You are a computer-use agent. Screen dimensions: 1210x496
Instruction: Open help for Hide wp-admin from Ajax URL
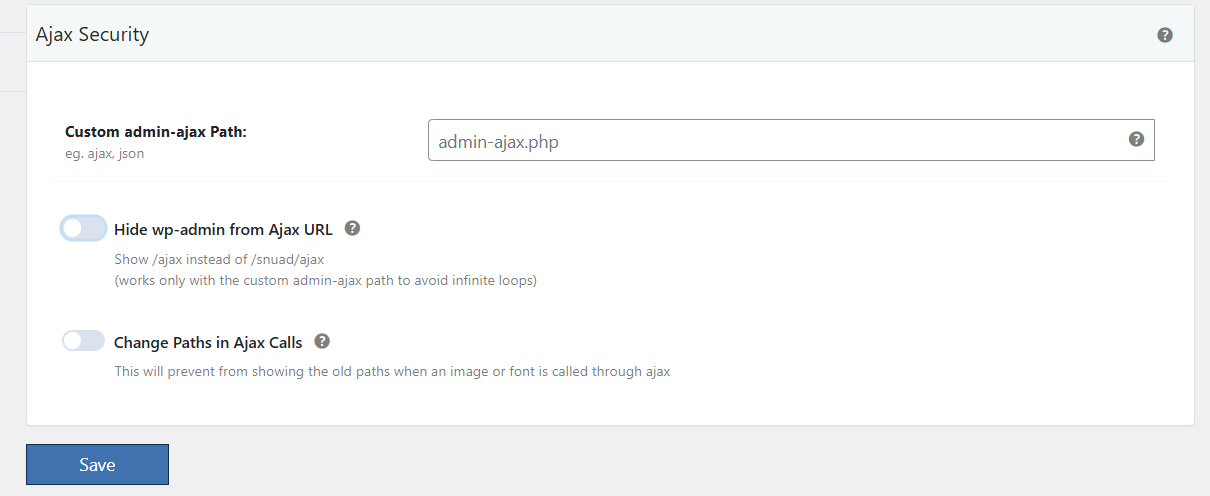click(352, 228)
